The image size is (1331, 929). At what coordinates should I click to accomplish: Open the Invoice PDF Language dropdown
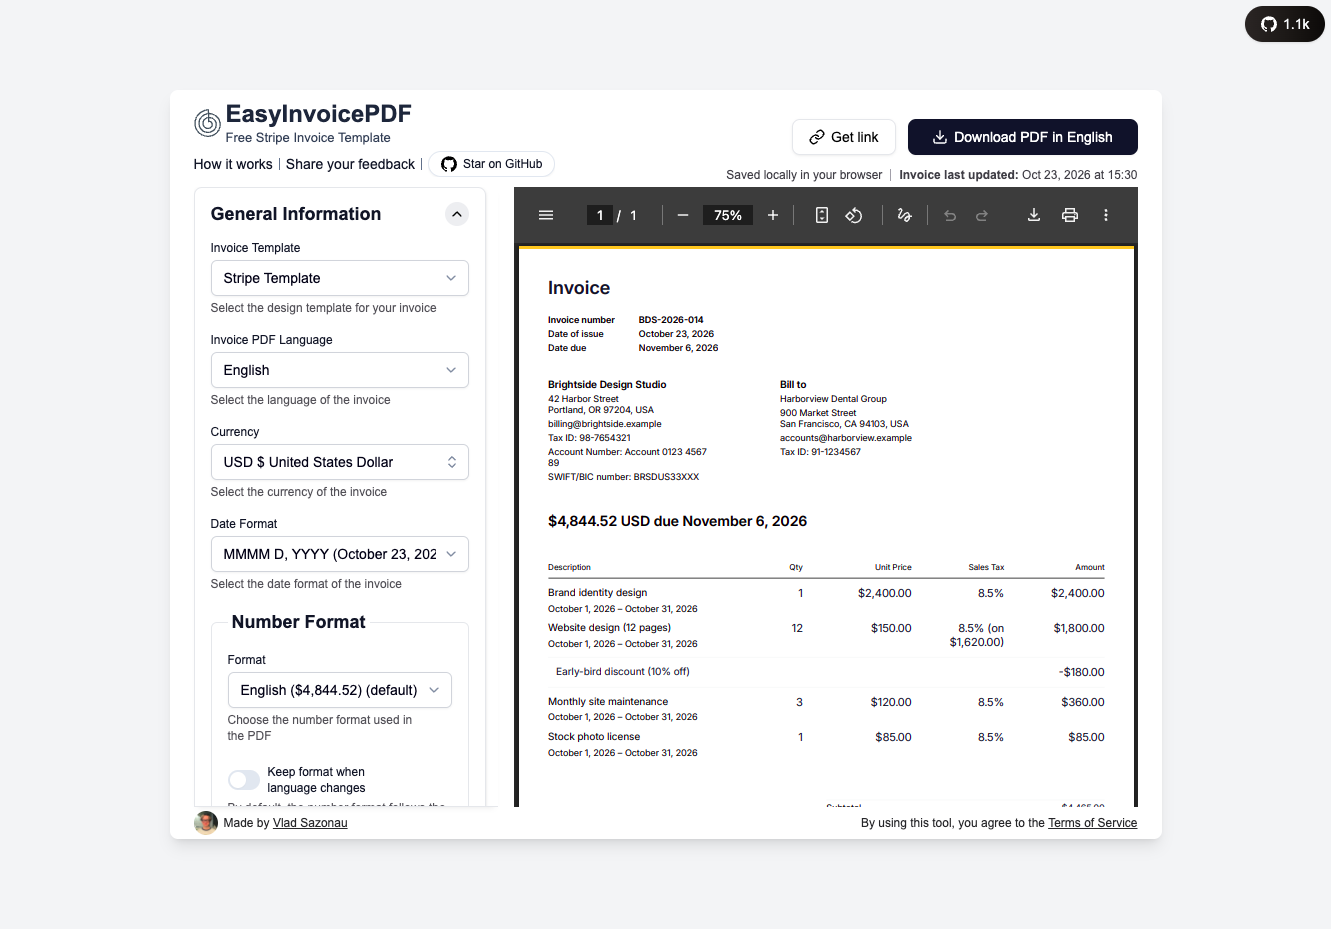(340, 370)
